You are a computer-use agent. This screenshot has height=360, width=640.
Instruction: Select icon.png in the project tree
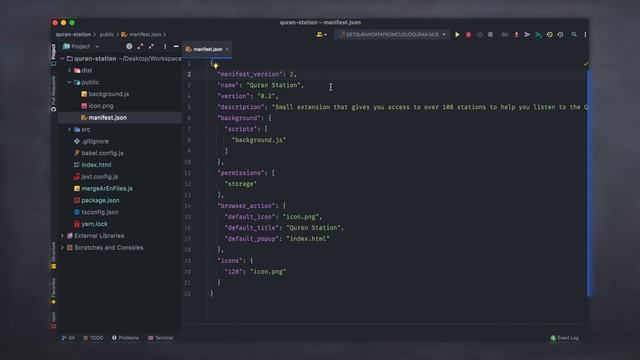click(x=101, y=106)
